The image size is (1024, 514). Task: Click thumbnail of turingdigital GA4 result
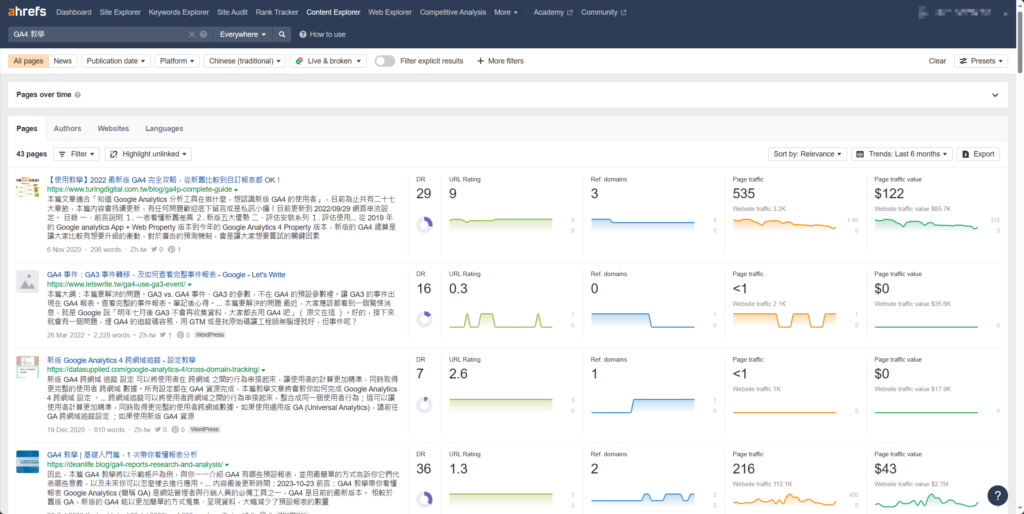(x=27, y=188)
